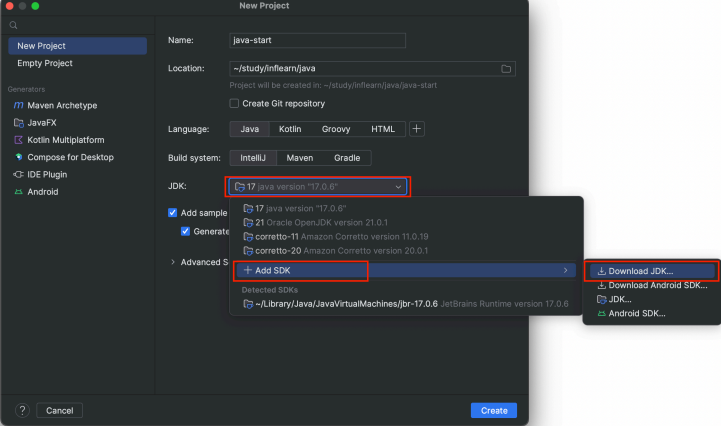
Task: Select IDE Plugin generator
Action: (77, 175)
